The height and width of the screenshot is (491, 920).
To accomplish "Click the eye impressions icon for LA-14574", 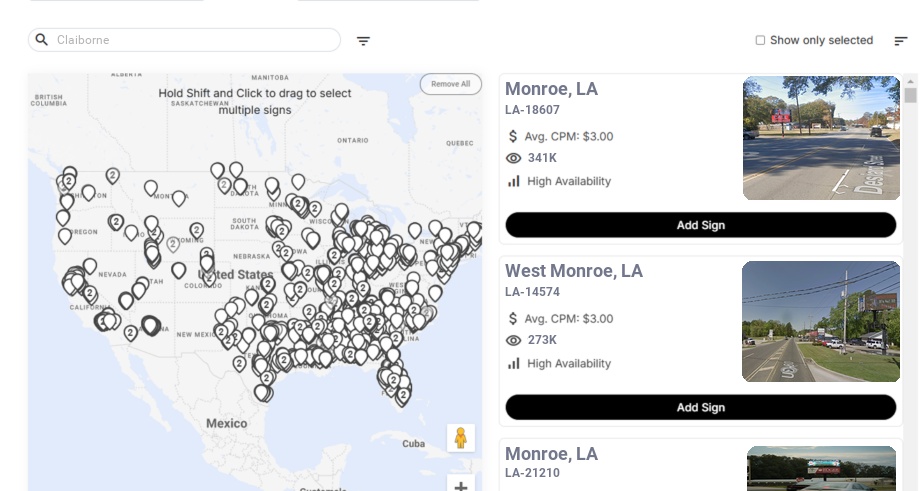I will click(x=514, y=340).
